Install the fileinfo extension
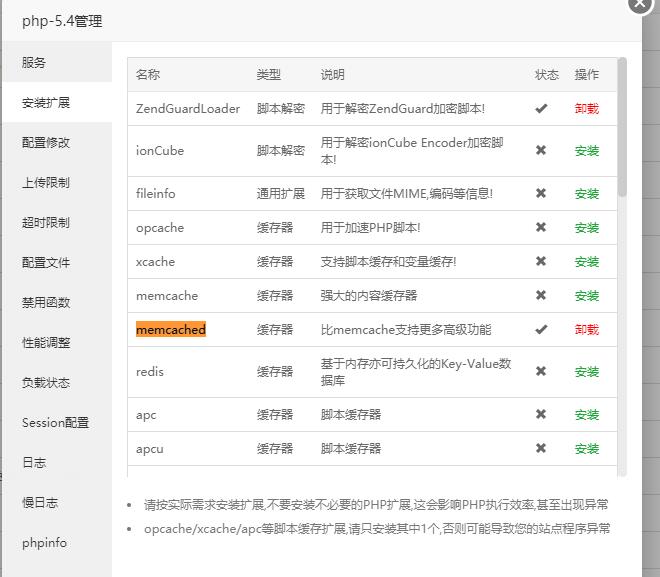The image size is (660, 577). pyautogui.click(x=587, y=194)
